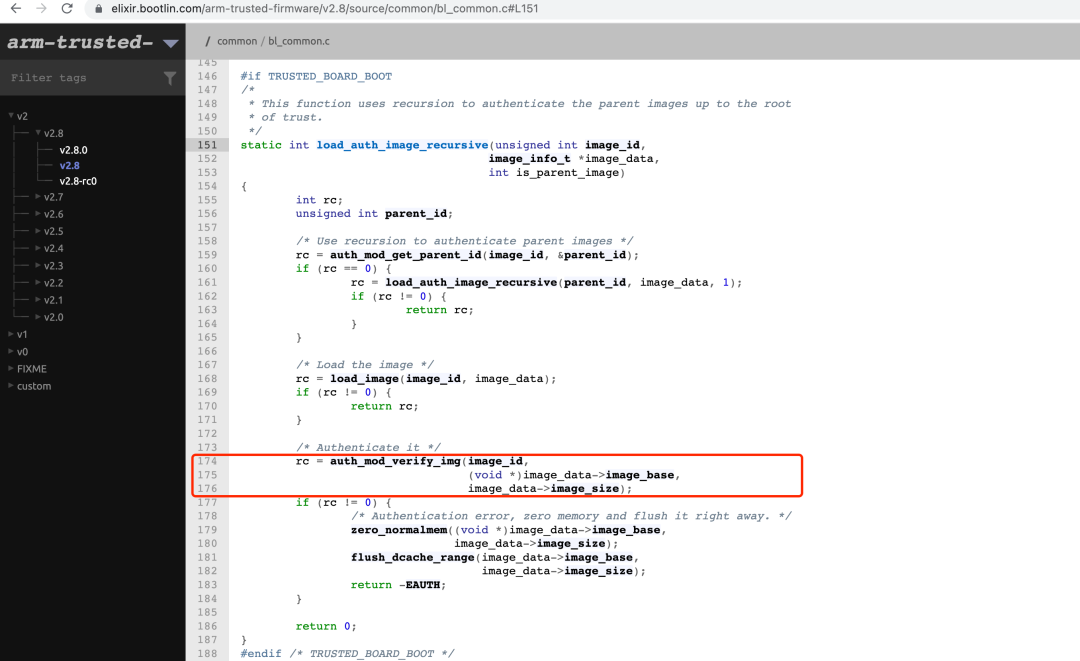
Task: Expand the v2.7 branch
Action: point(39,197)
